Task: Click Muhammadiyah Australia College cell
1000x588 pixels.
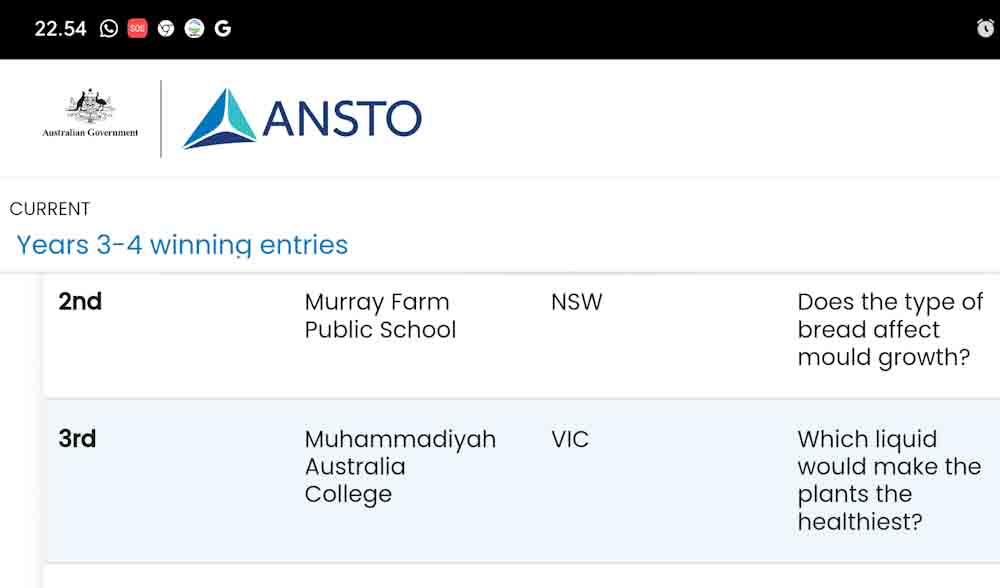Action: tap(400, 467)
